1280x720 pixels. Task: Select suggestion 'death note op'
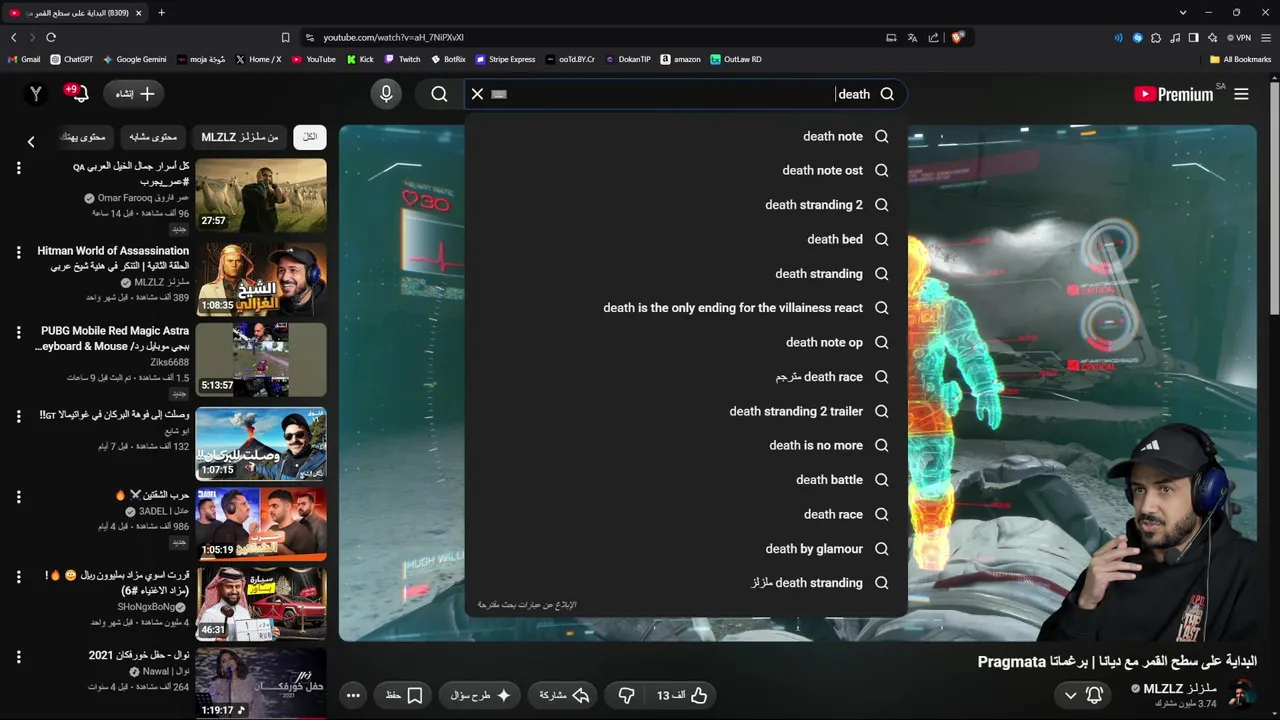click(x=686, y=342)
